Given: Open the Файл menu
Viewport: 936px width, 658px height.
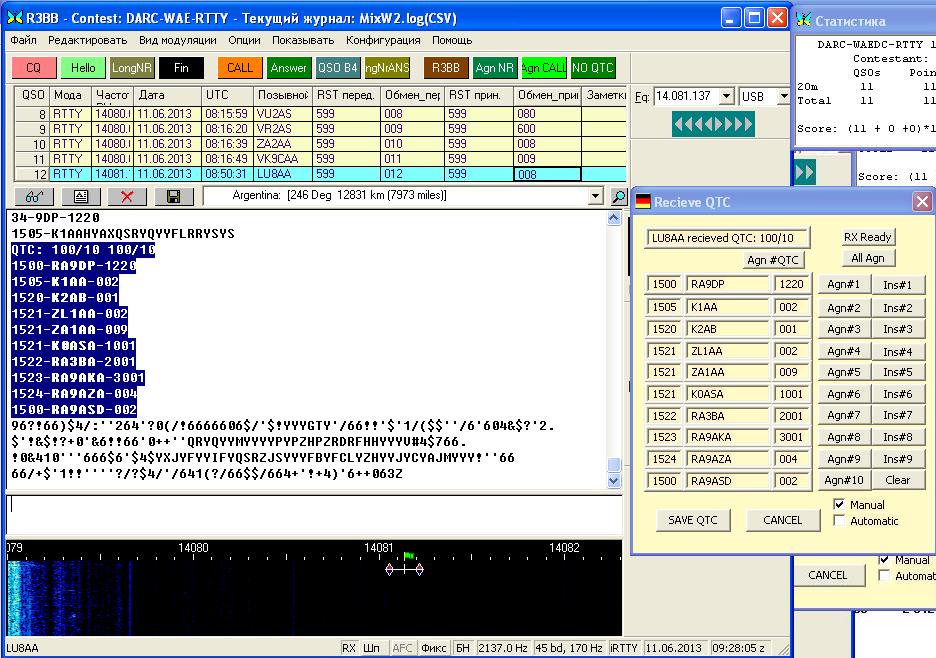Looking at the screenshot, I should tap(23, 40).
